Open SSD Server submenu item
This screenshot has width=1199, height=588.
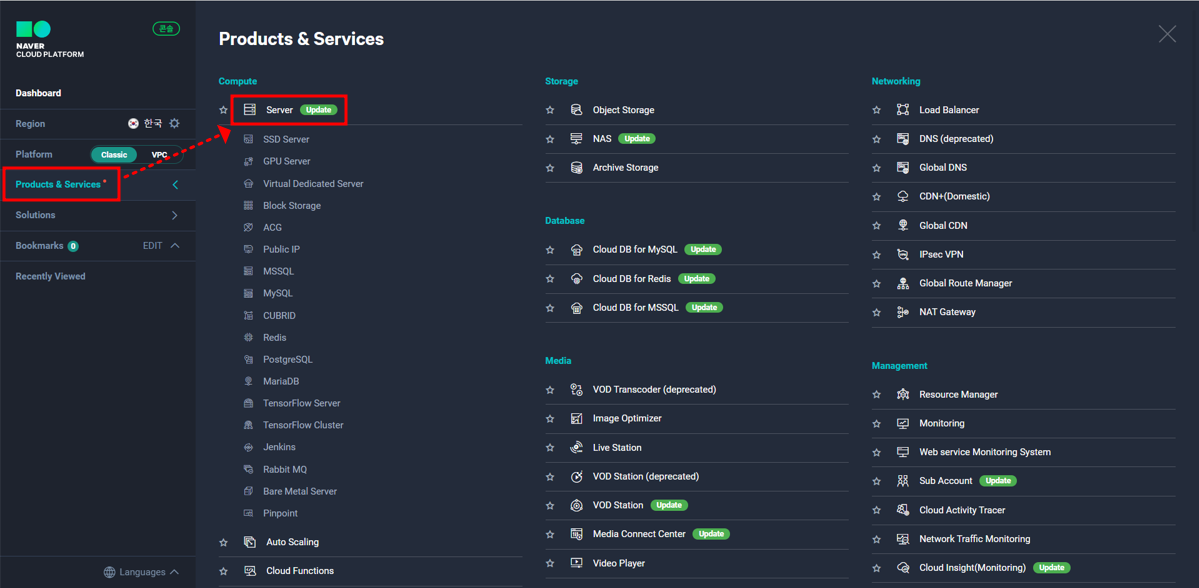286,139
